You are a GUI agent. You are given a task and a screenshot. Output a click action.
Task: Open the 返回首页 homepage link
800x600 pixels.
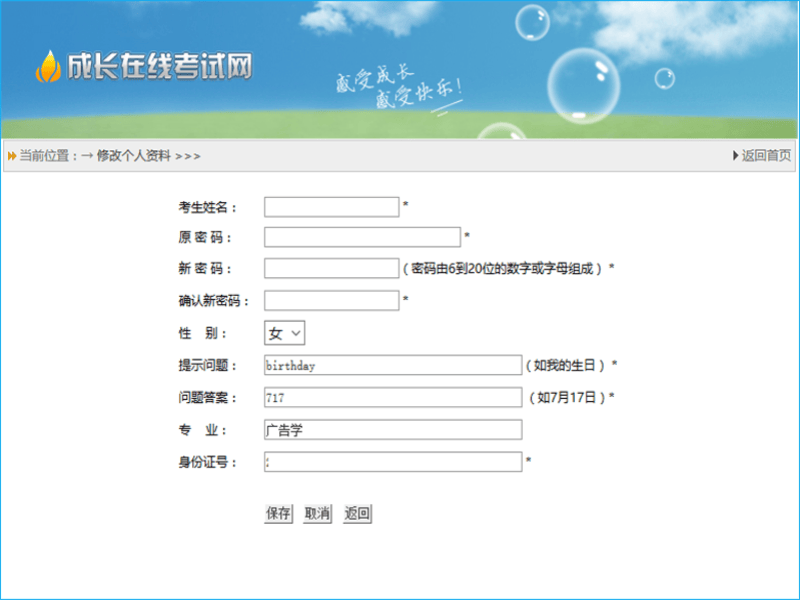click(765, 155)
